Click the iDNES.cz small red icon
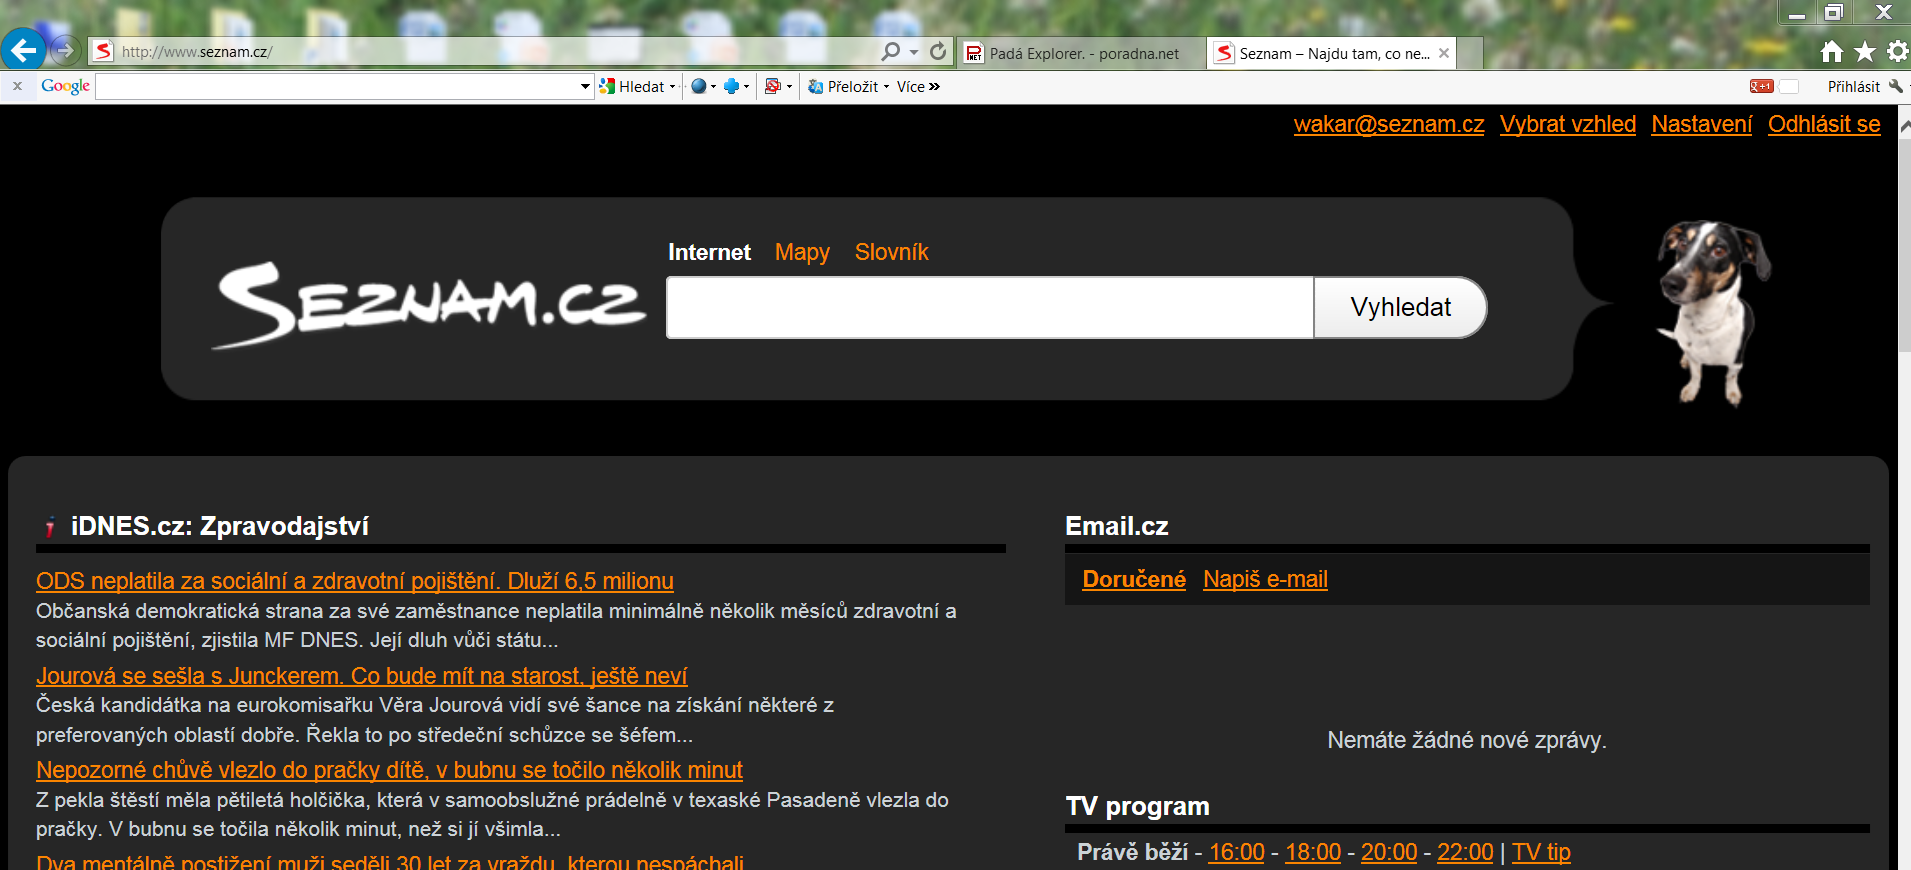This screenshot has height=870, width=1911. tap(49, 526)
